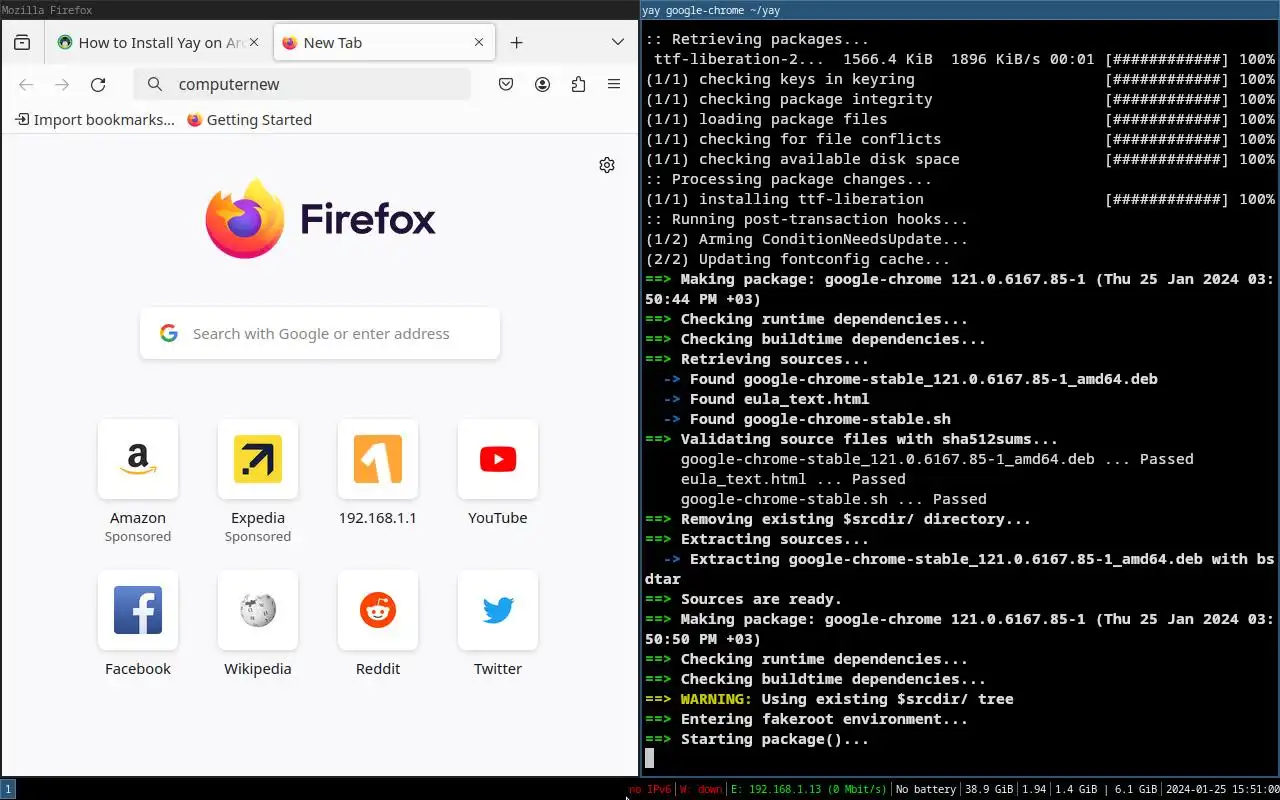Select workspace 1 in status bar
The width and height of the screenshot is (1280, 800).
point(7,789)
